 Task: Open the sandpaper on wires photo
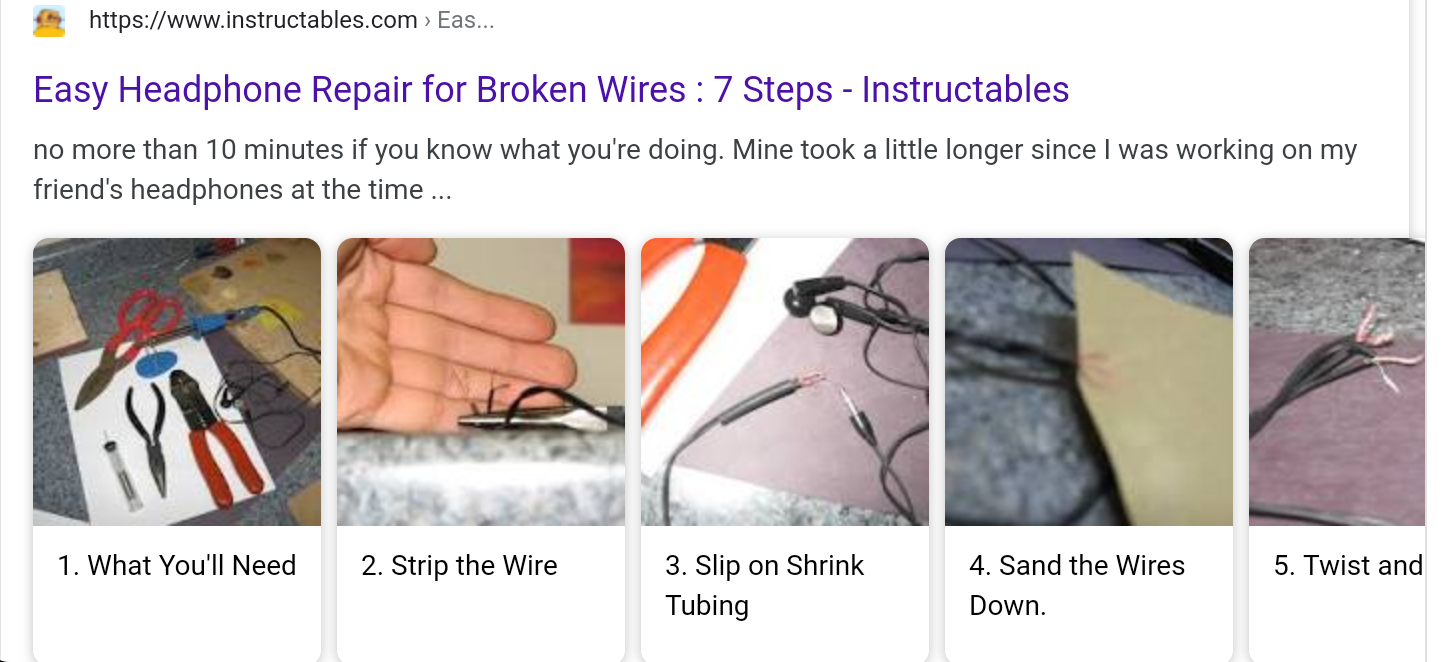[x=1089, y=382]
